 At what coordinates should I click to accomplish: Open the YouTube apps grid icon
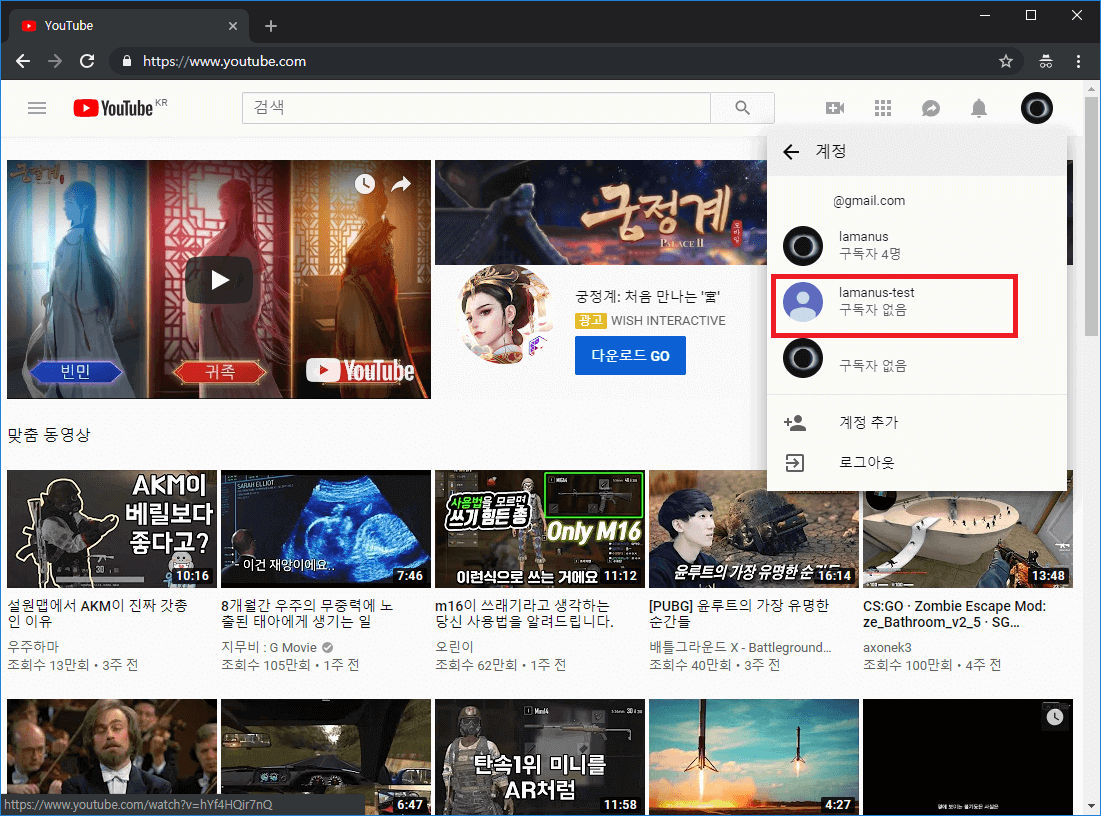point(882,108)
